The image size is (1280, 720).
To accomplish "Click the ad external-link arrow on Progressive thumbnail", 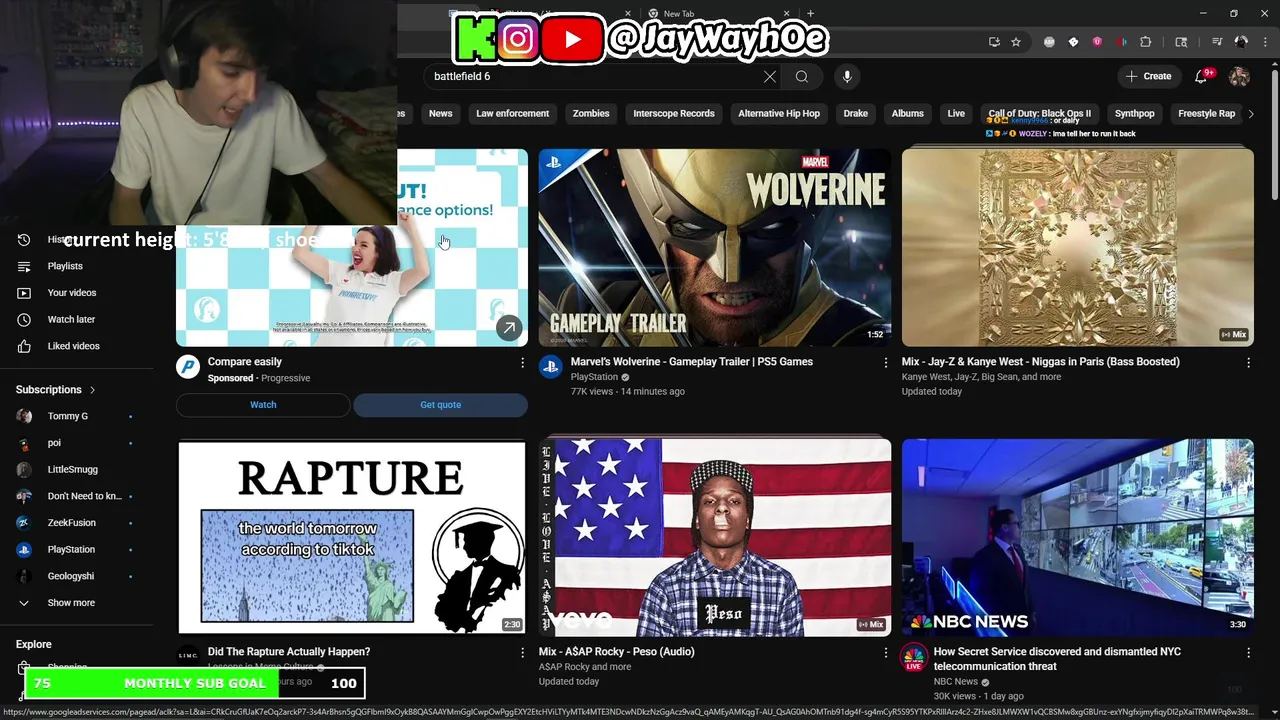I will point(509,328).
